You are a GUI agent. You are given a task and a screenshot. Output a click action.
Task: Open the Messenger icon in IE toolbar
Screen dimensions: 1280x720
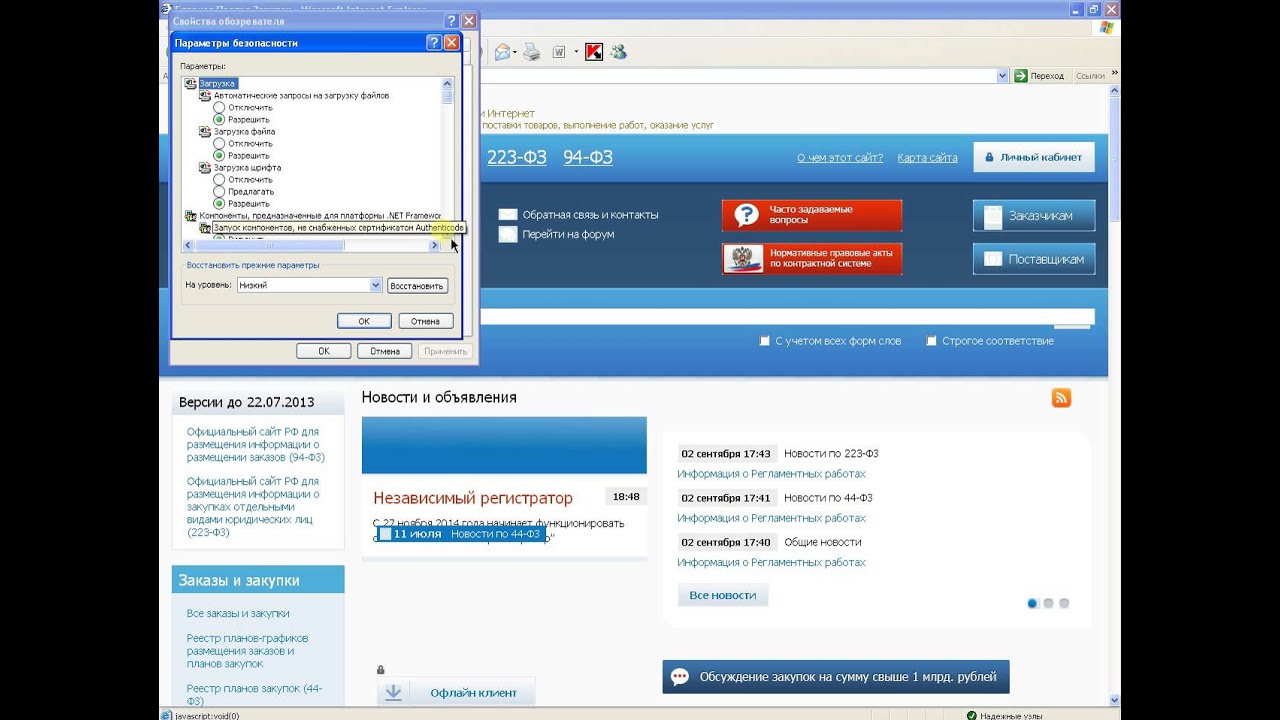619,52
